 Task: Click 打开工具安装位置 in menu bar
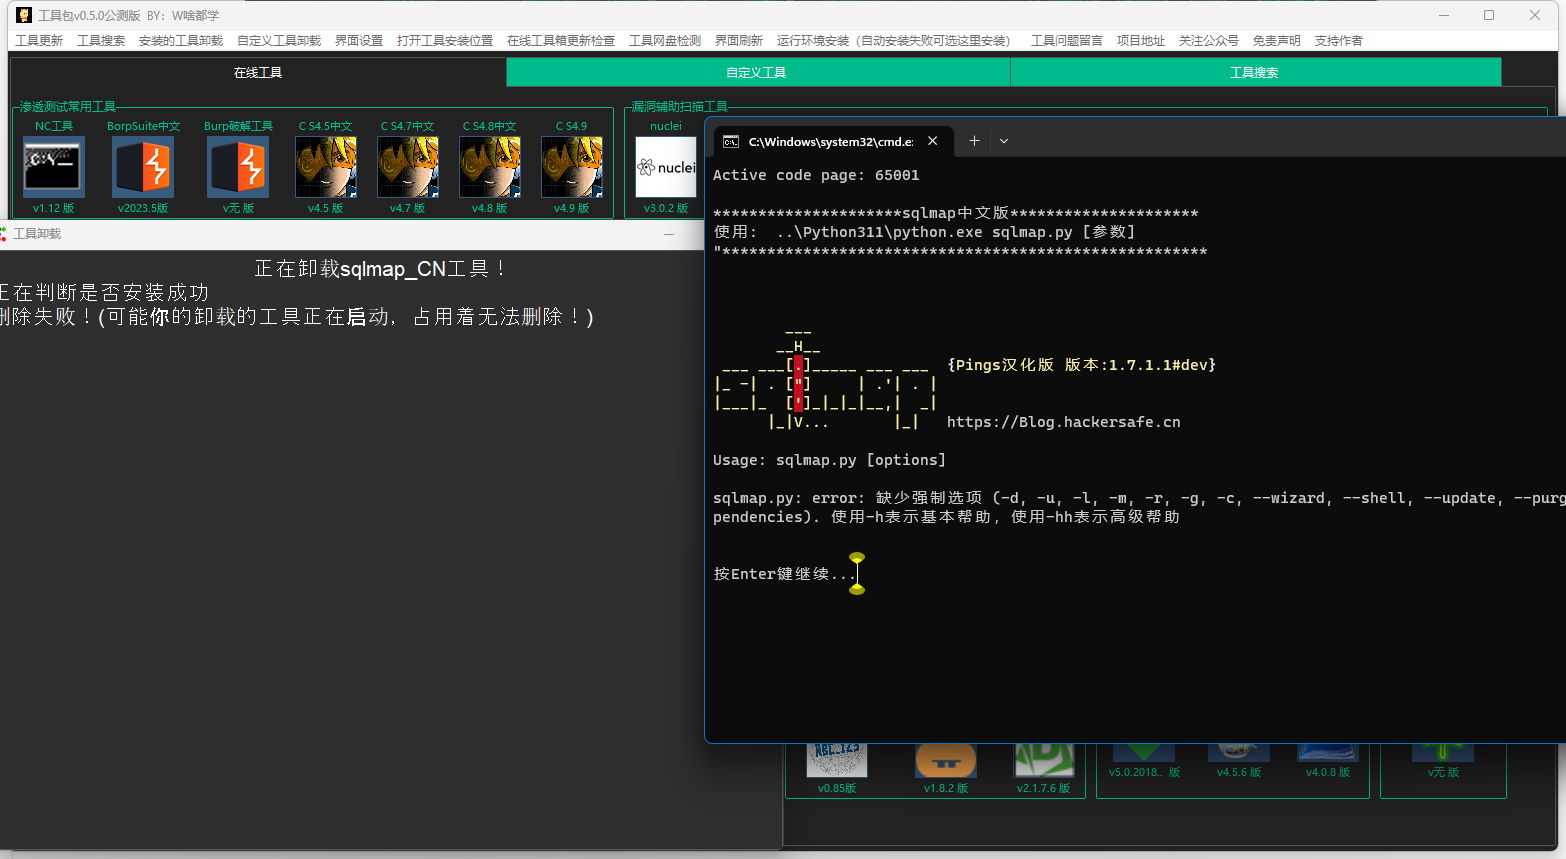point(445,41)
